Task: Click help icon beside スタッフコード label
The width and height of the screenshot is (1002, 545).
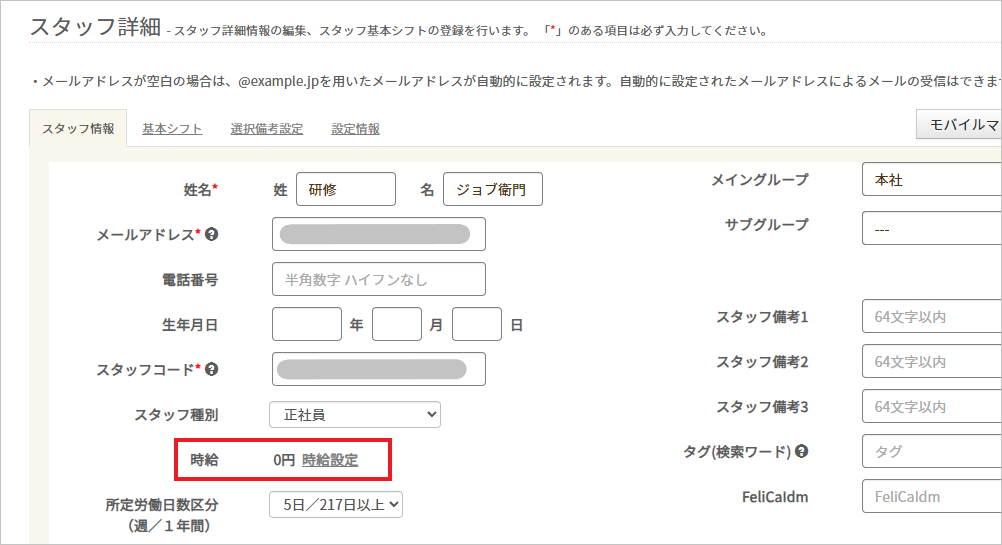Action: 212,369
